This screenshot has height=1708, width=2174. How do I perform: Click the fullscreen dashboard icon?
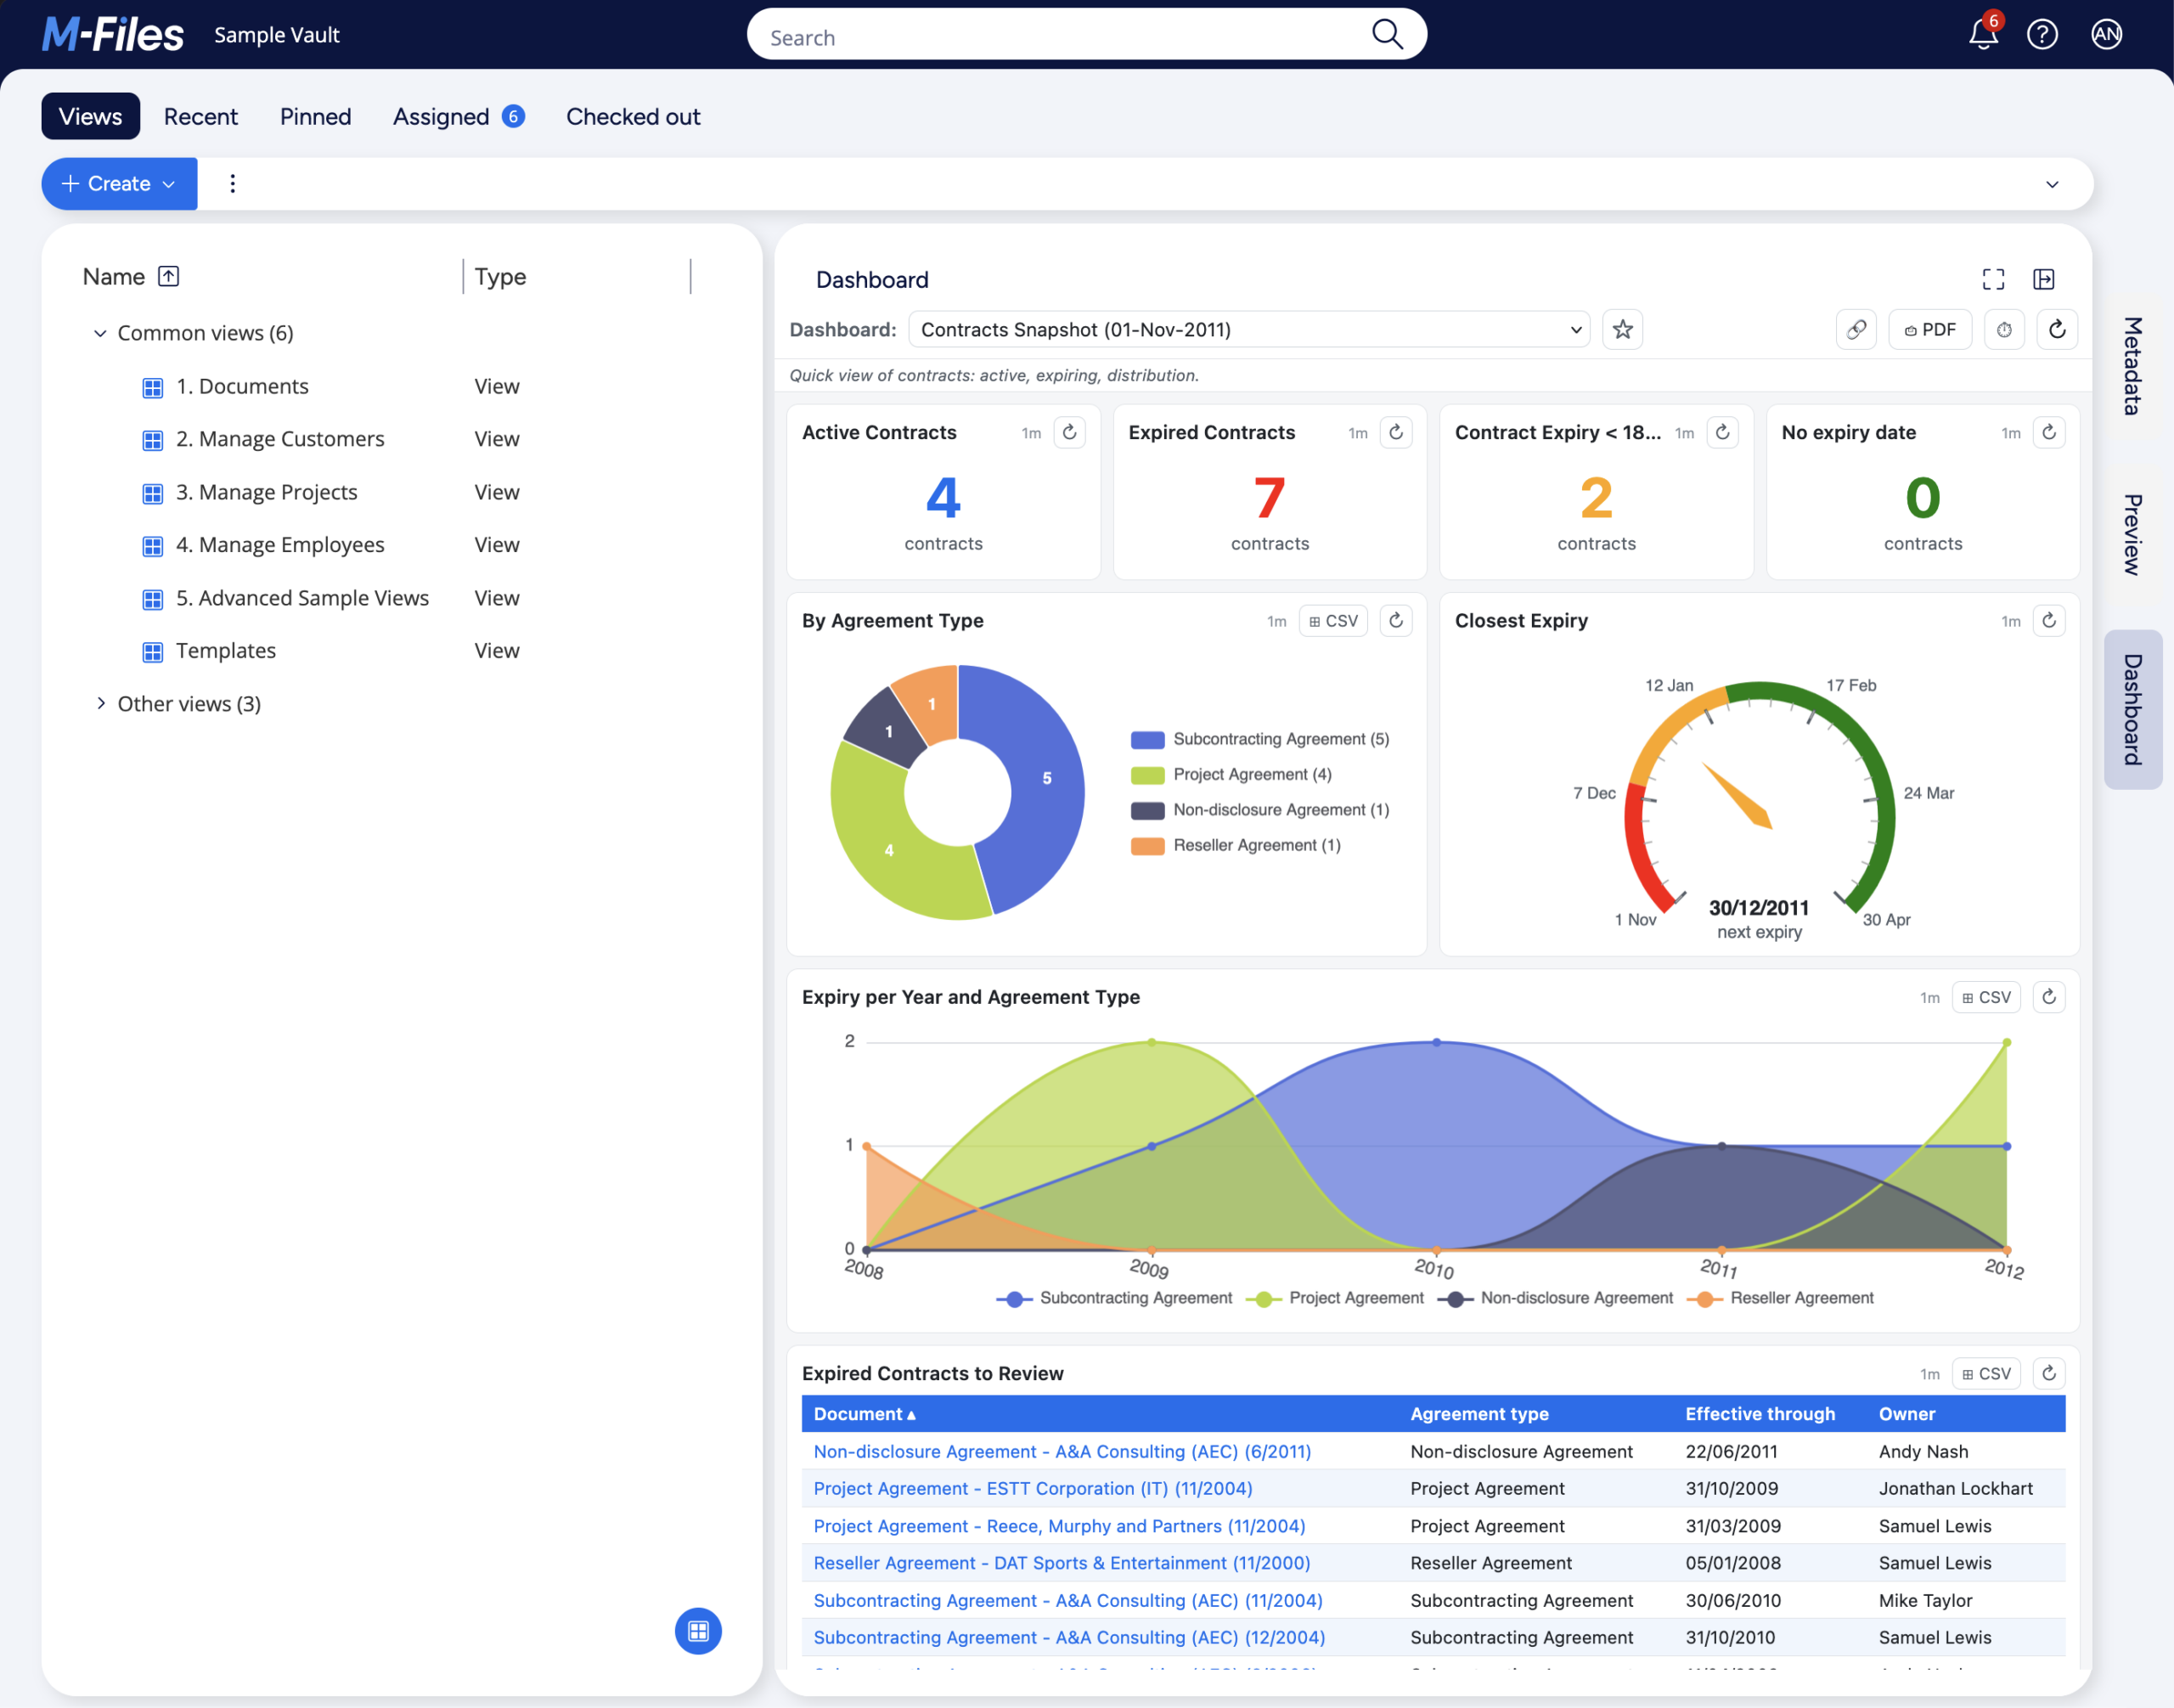pos(1993,279)
